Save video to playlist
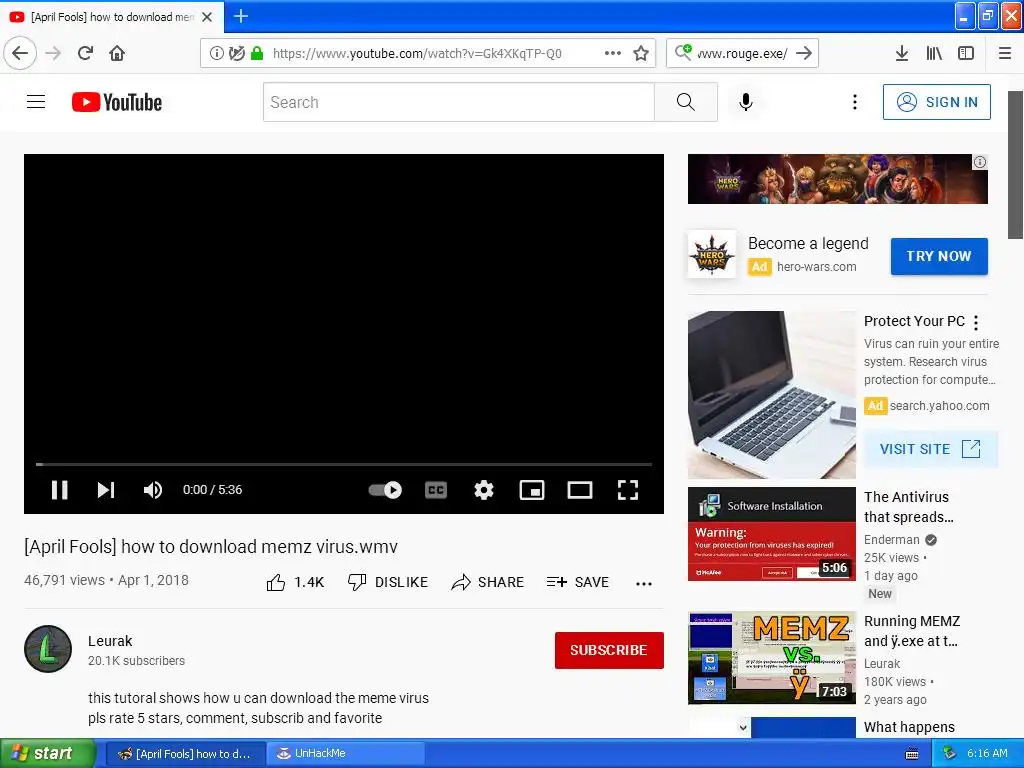 click(578, 582)
